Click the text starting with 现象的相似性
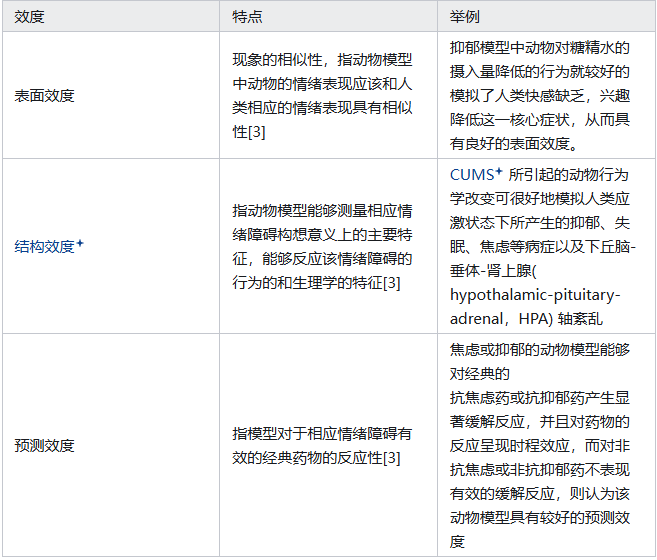This screenshot has height=560, width=657. 322,96
